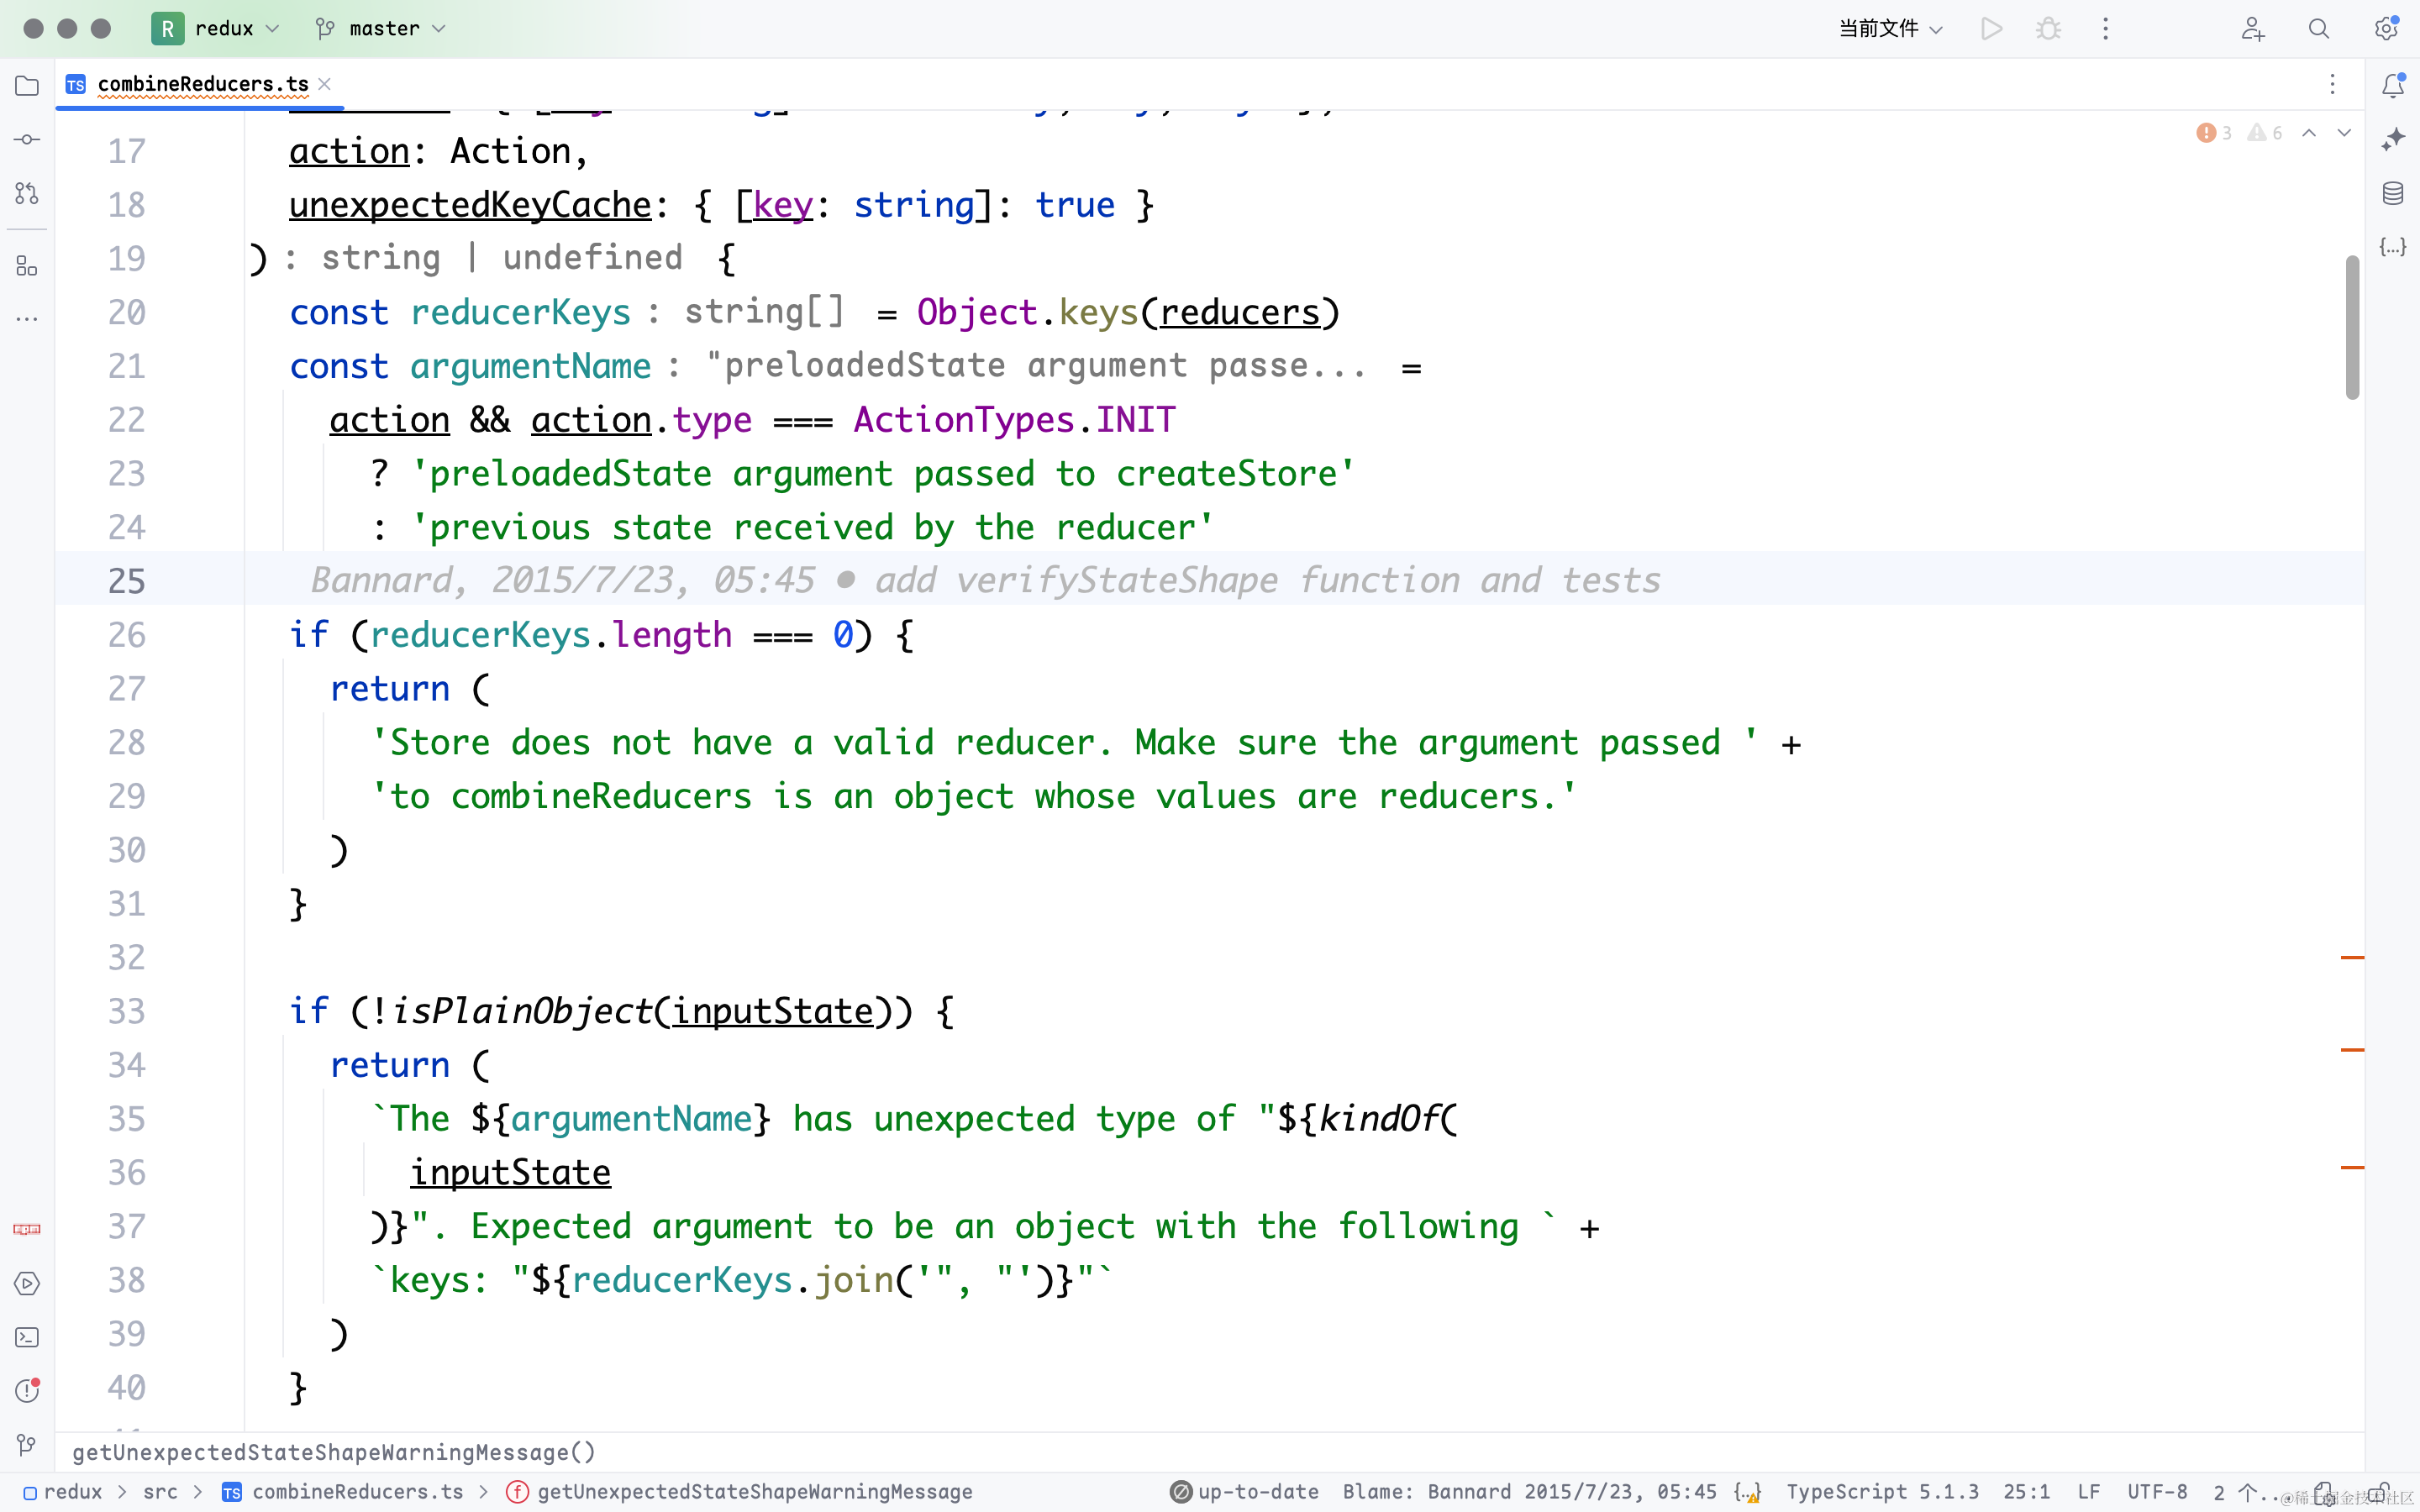This screenshot has height=1512, width=2420.
Task: Jump to next highlighted error
Action: tap(2344, 133)
